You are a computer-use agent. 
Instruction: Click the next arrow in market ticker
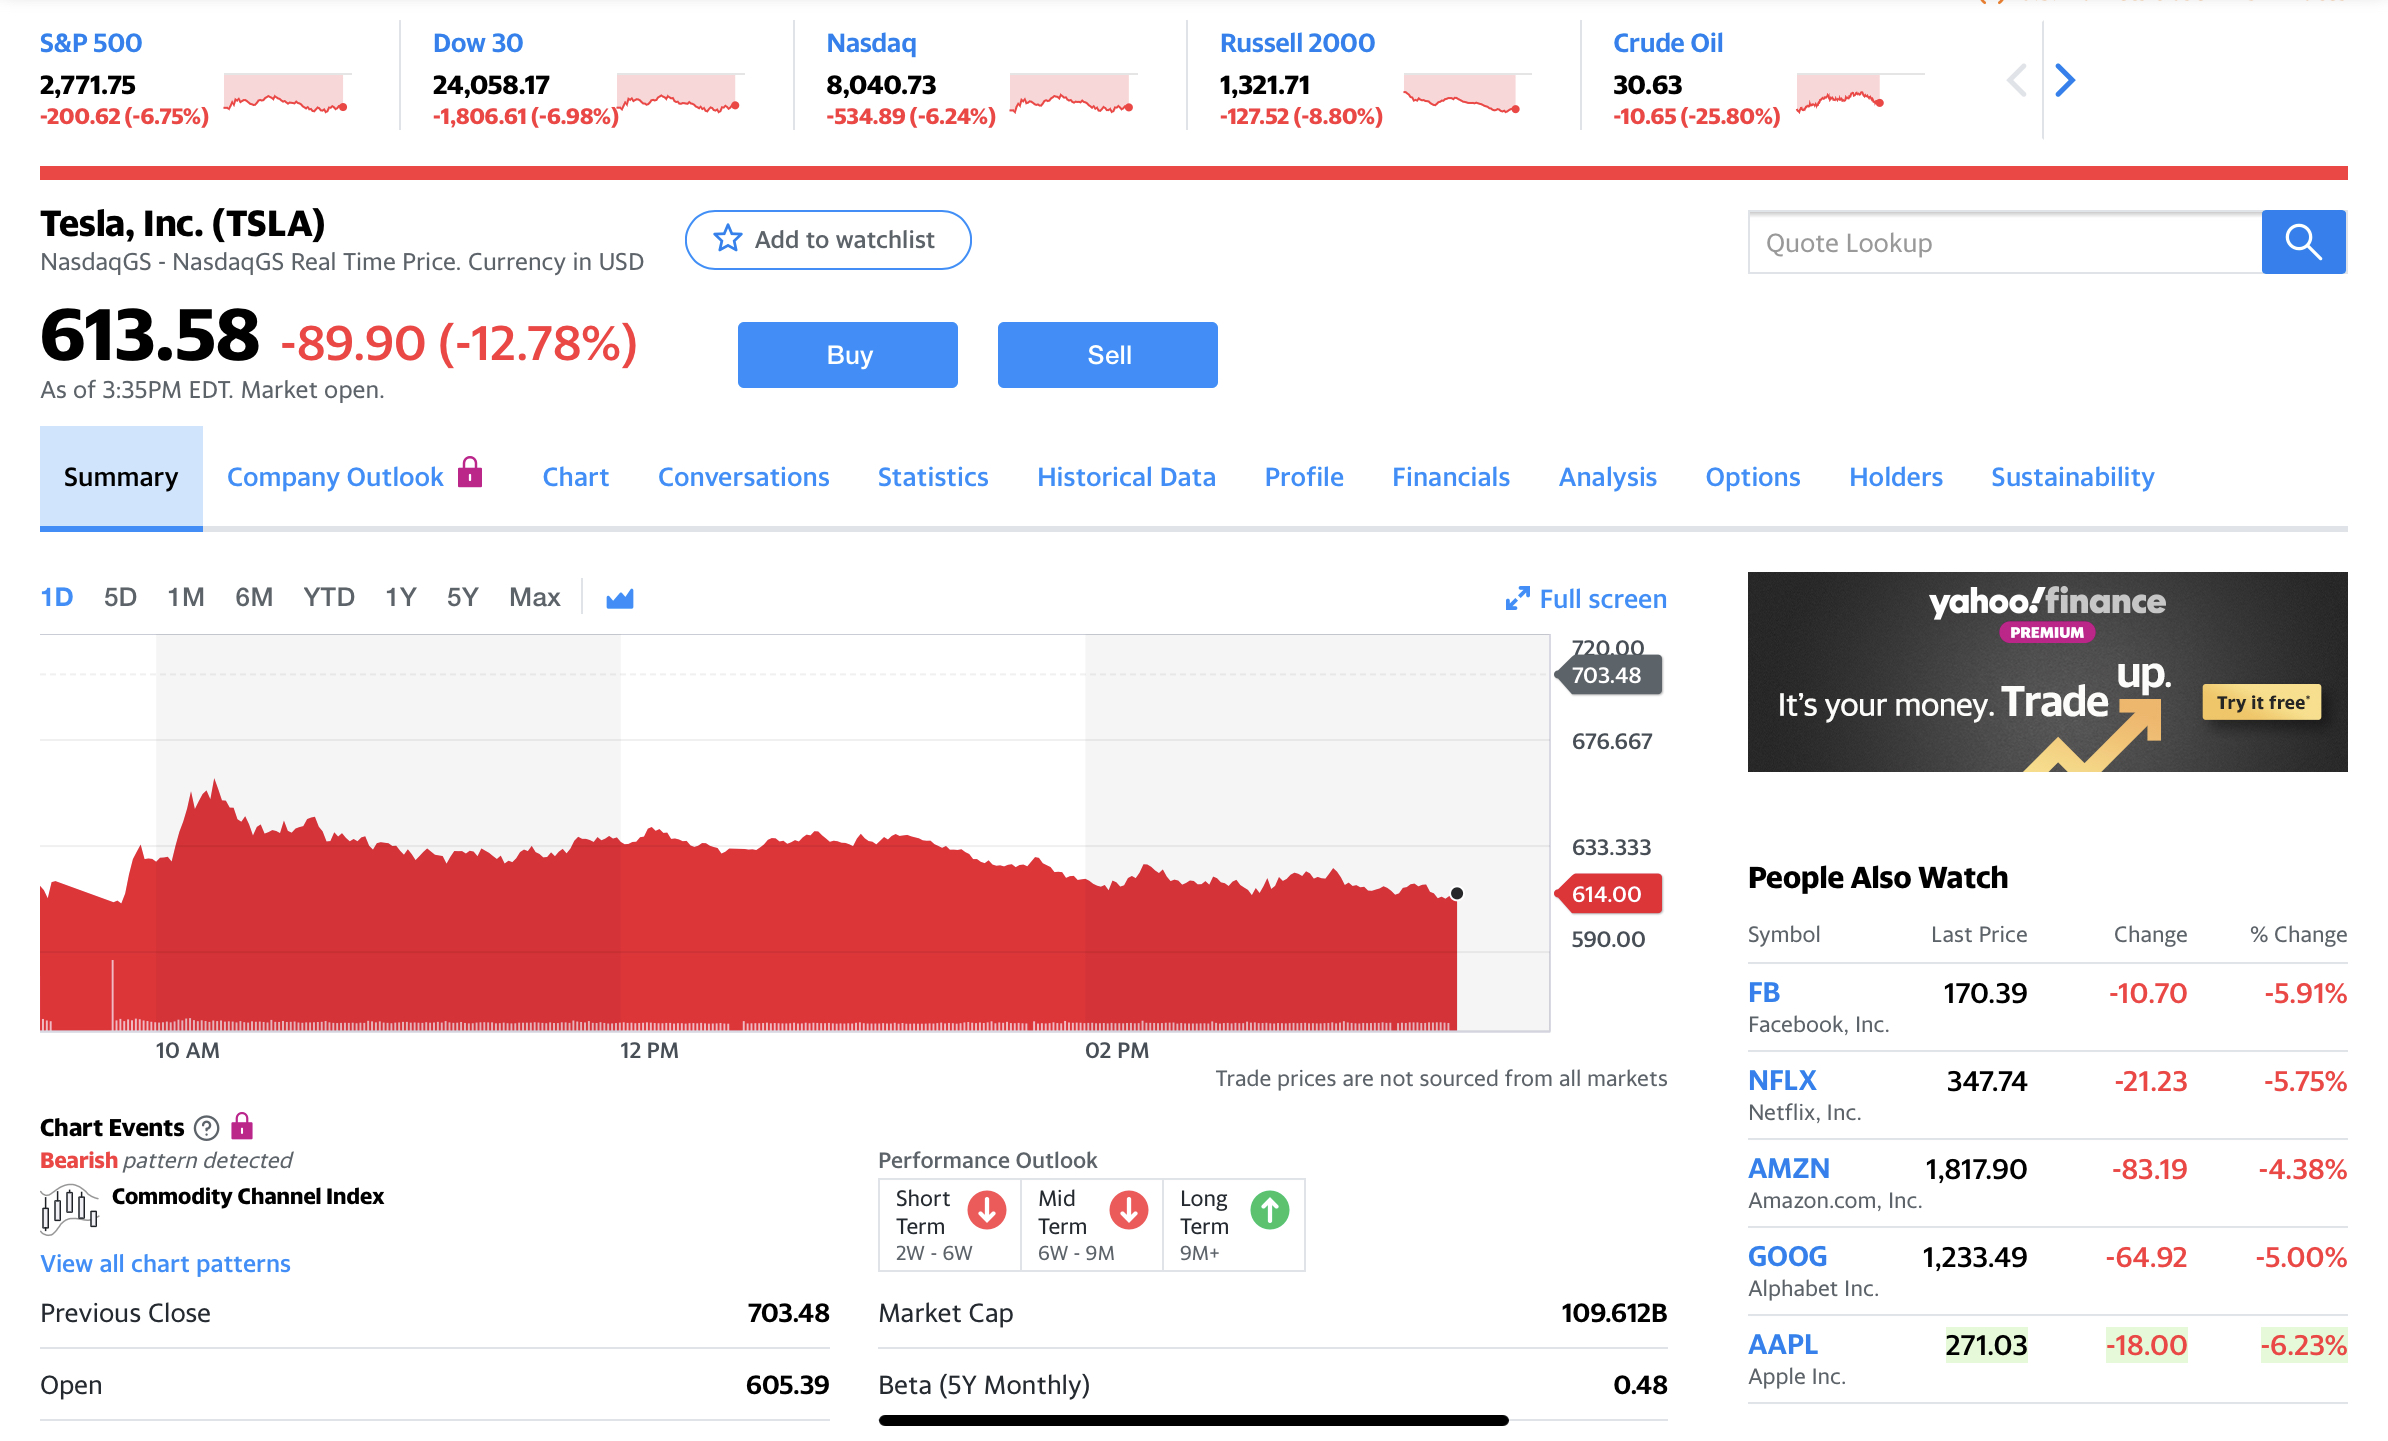[x=2065, y=80]
